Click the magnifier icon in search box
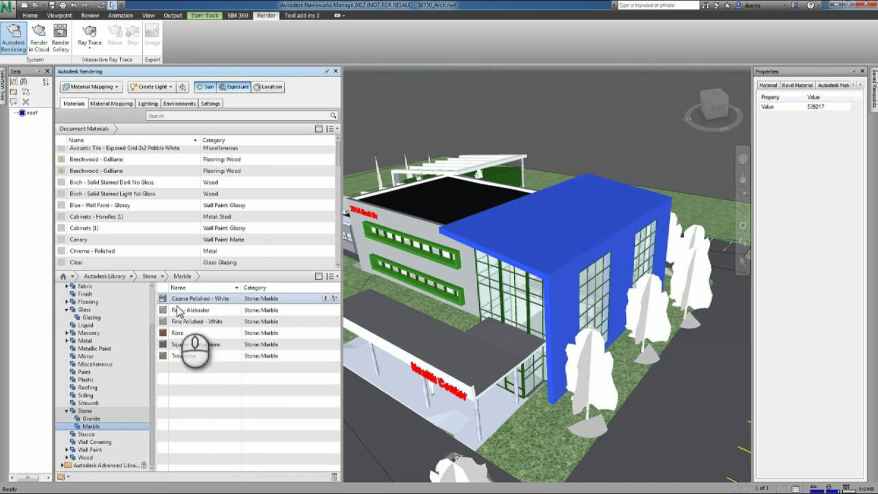The width and height of the screenshot is (878, 494). click(333, 116)
